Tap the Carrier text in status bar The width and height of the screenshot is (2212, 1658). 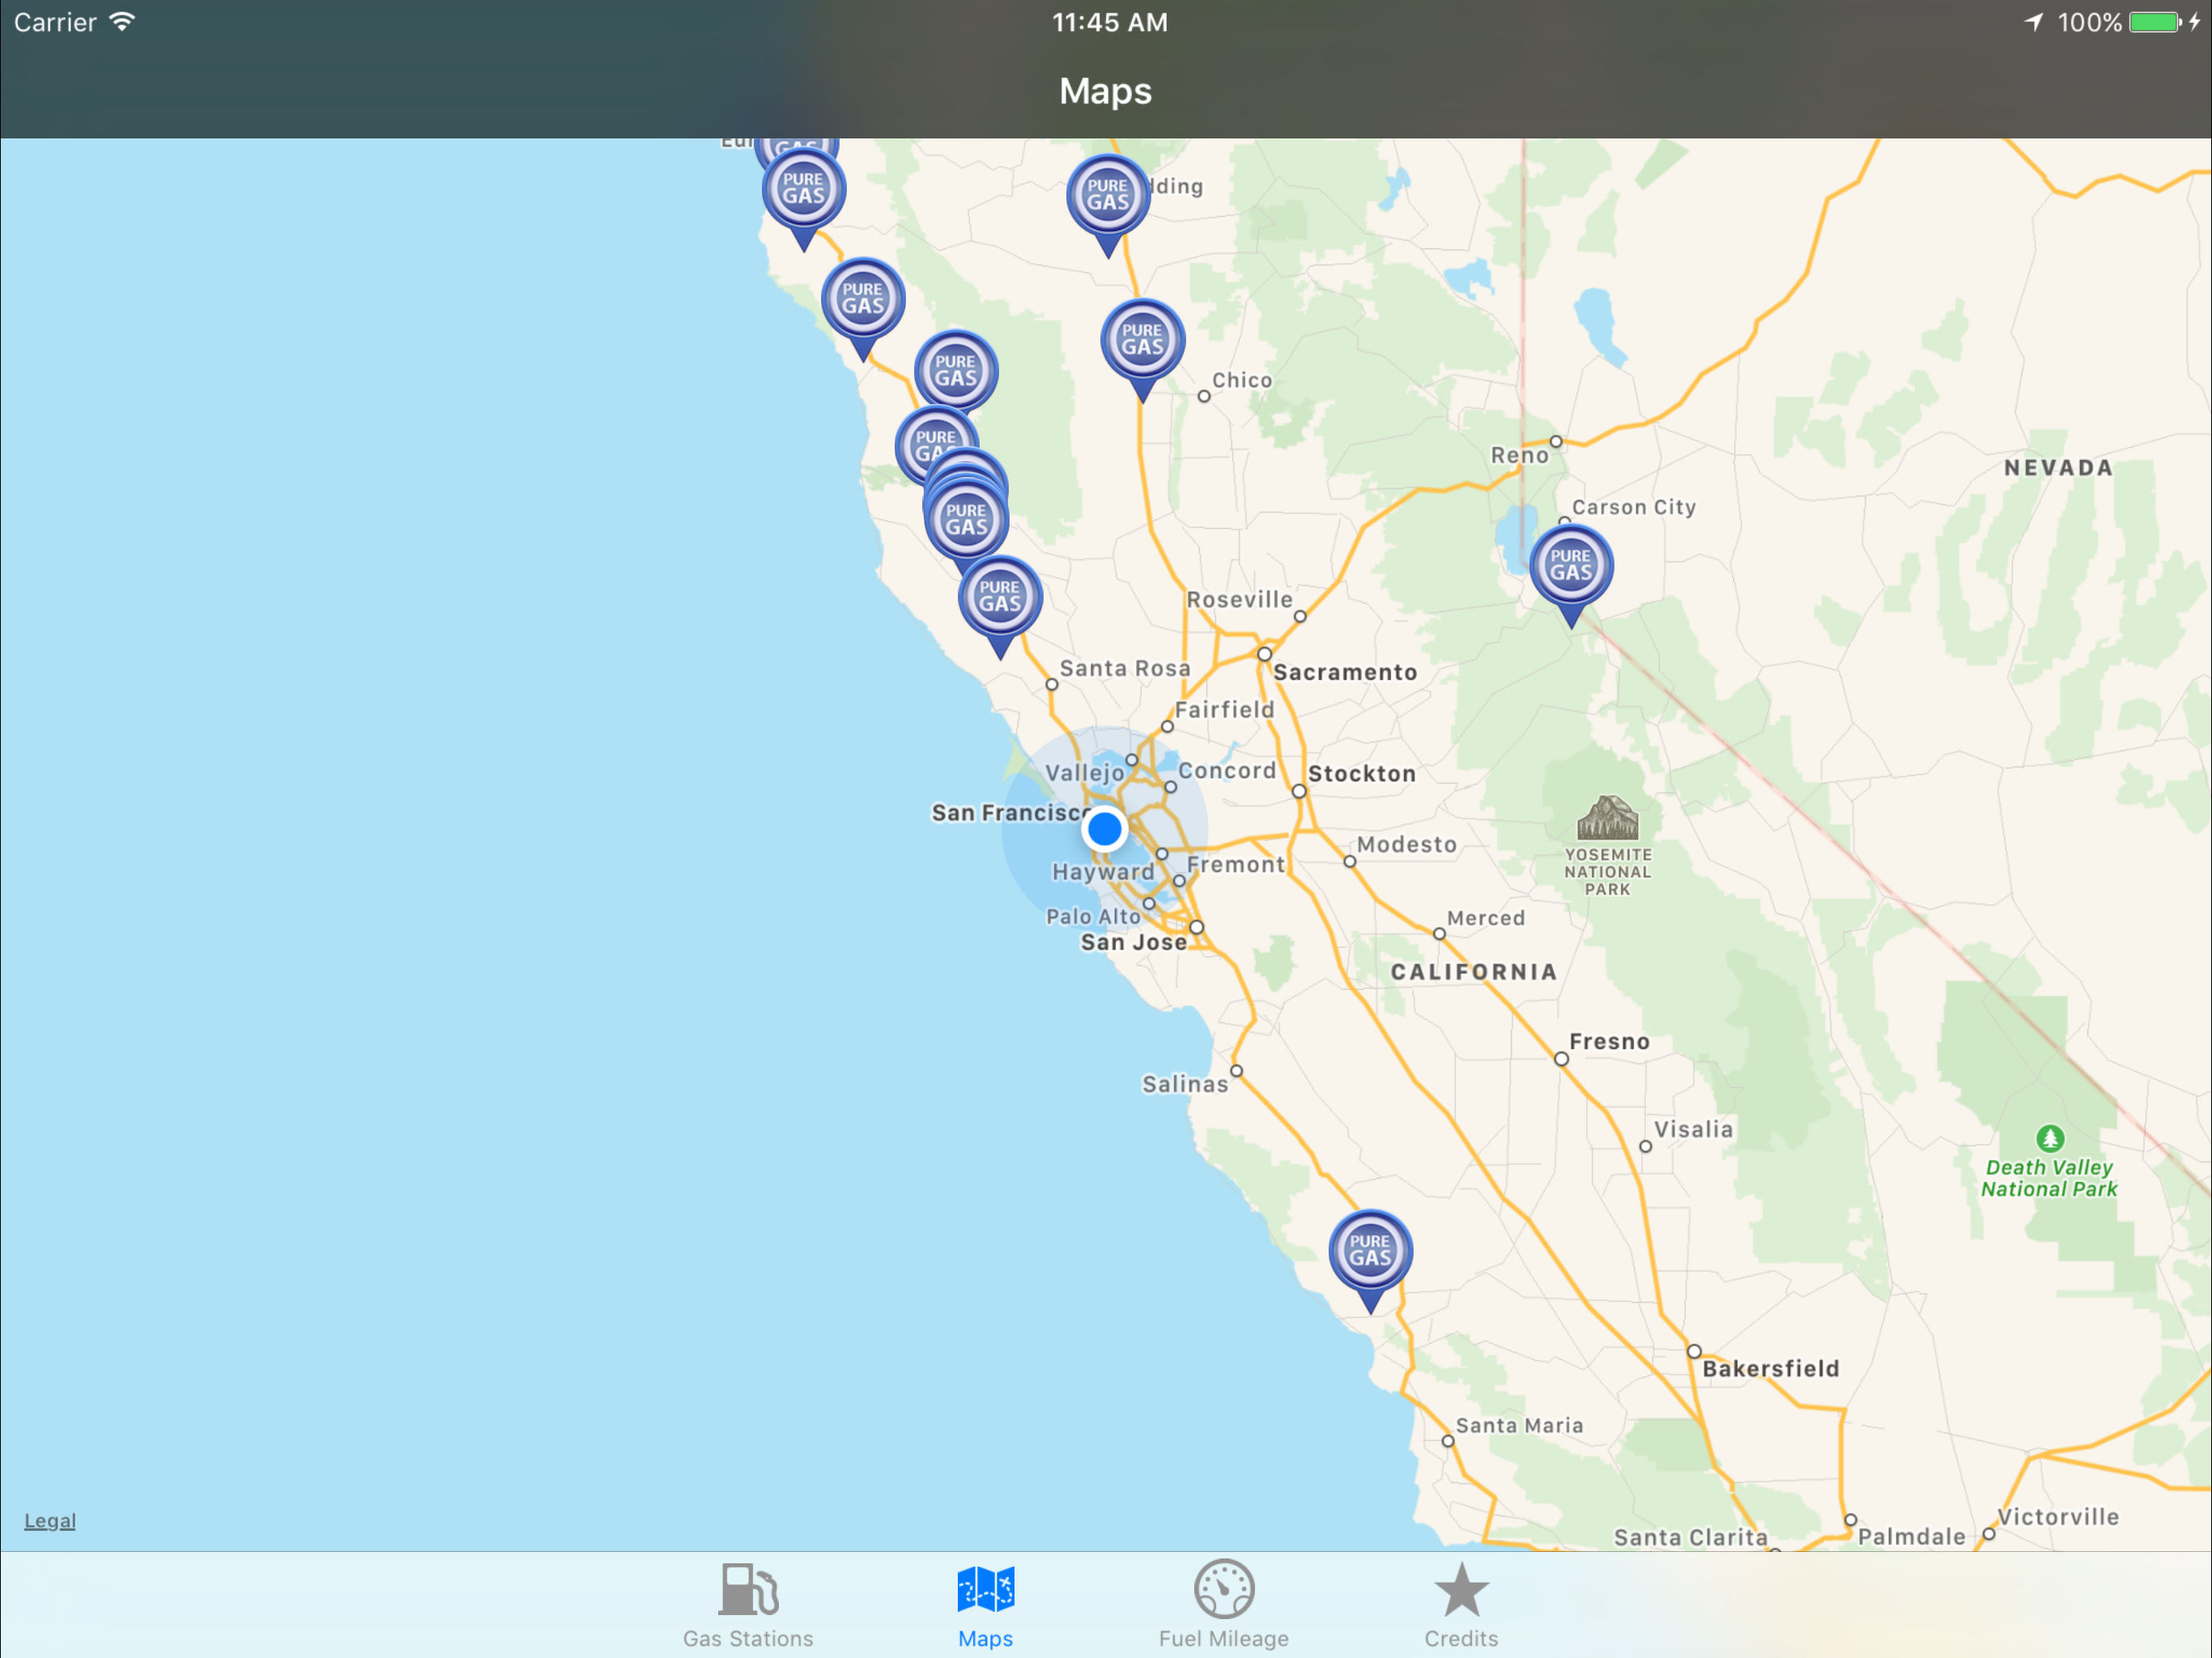tap(55, 22)
